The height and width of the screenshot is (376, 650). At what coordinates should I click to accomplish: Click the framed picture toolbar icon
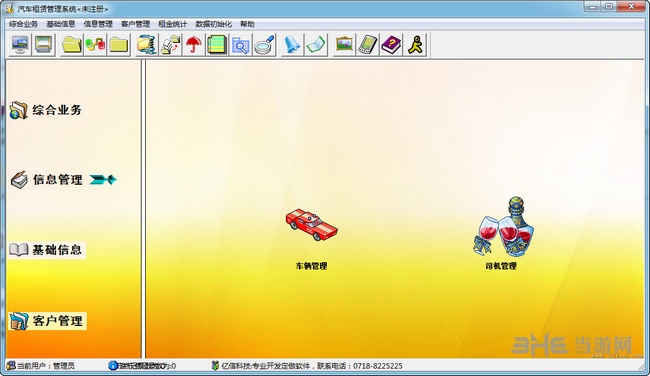tap(344, 45)
